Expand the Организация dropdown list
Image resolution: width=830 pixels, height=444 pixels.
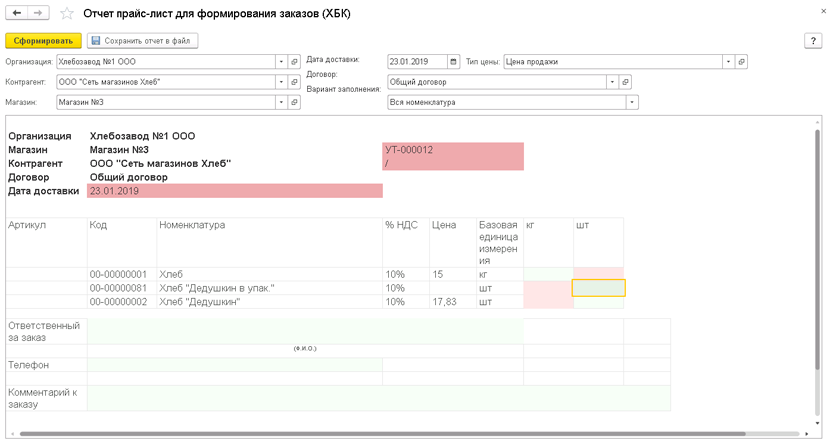pyautogui.click(x=281, y=62)
